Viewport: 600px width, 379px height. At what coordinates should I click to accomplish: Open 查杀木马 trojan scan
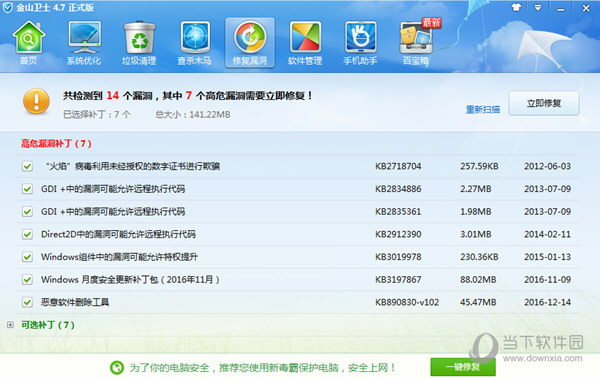click(194, 43)
